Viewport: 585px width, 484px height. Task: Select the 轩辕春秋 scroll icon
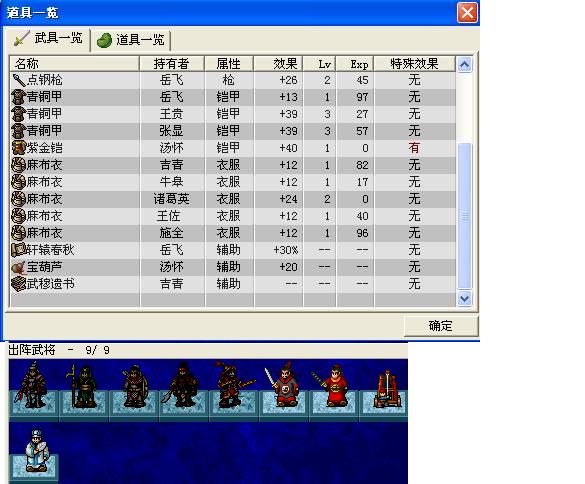[x=19, y=250]
